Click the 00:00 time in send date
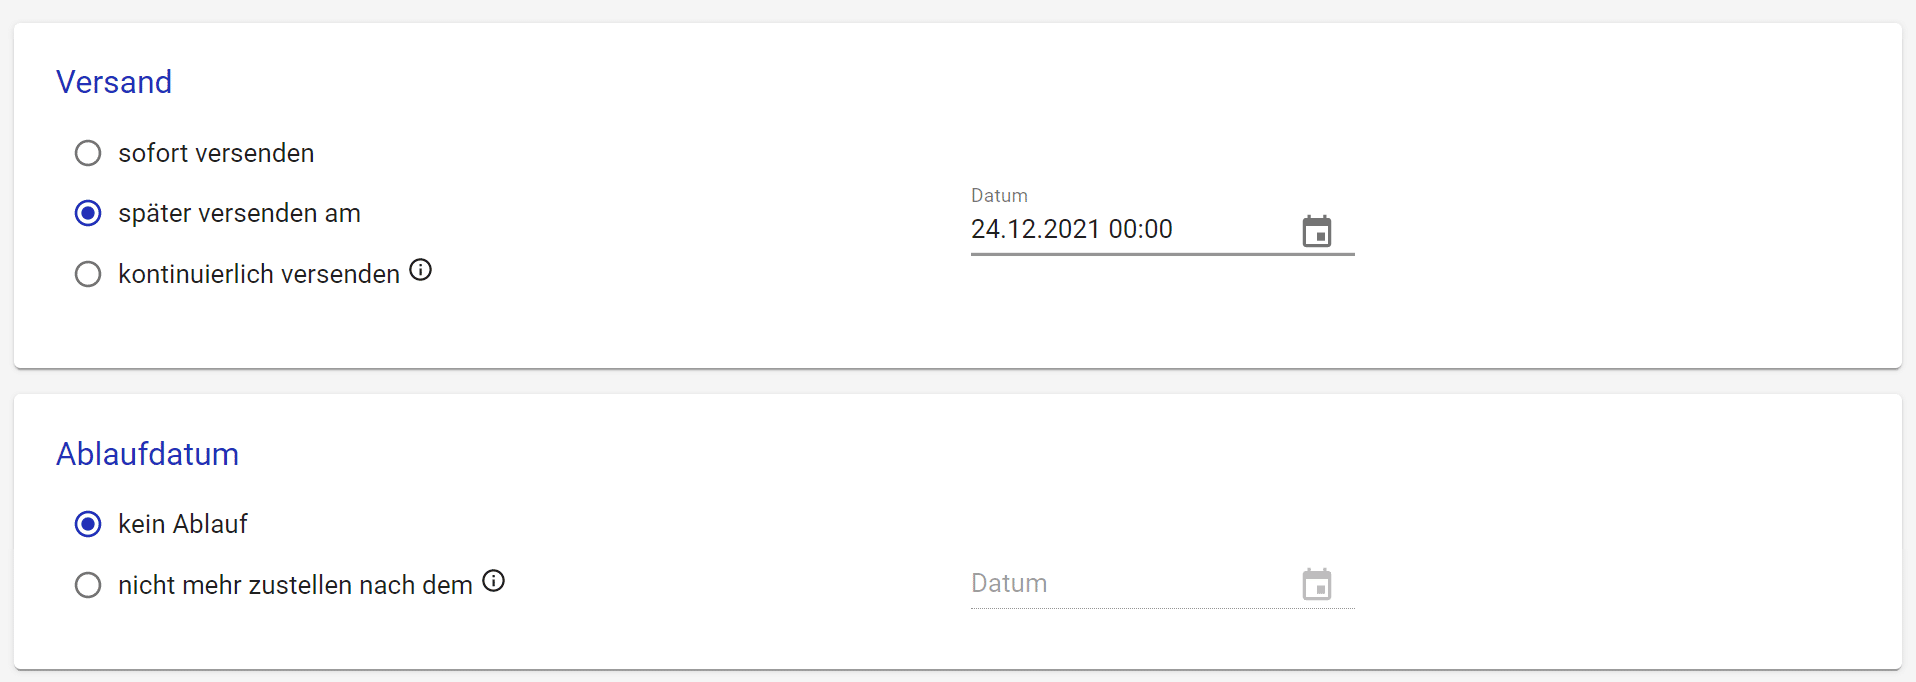This screenshot has width=1916, height=682. pos(1141,230)
